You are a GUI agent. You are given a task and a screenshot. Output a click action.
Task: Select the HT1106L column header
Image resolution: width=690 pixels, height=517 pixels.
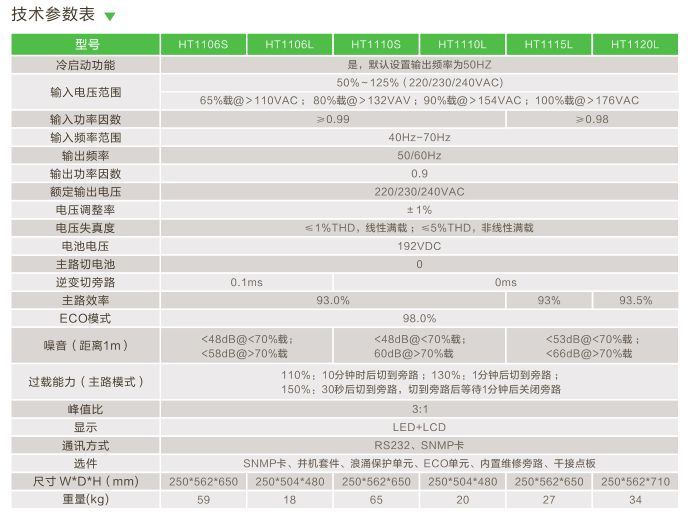pos(289,45)
